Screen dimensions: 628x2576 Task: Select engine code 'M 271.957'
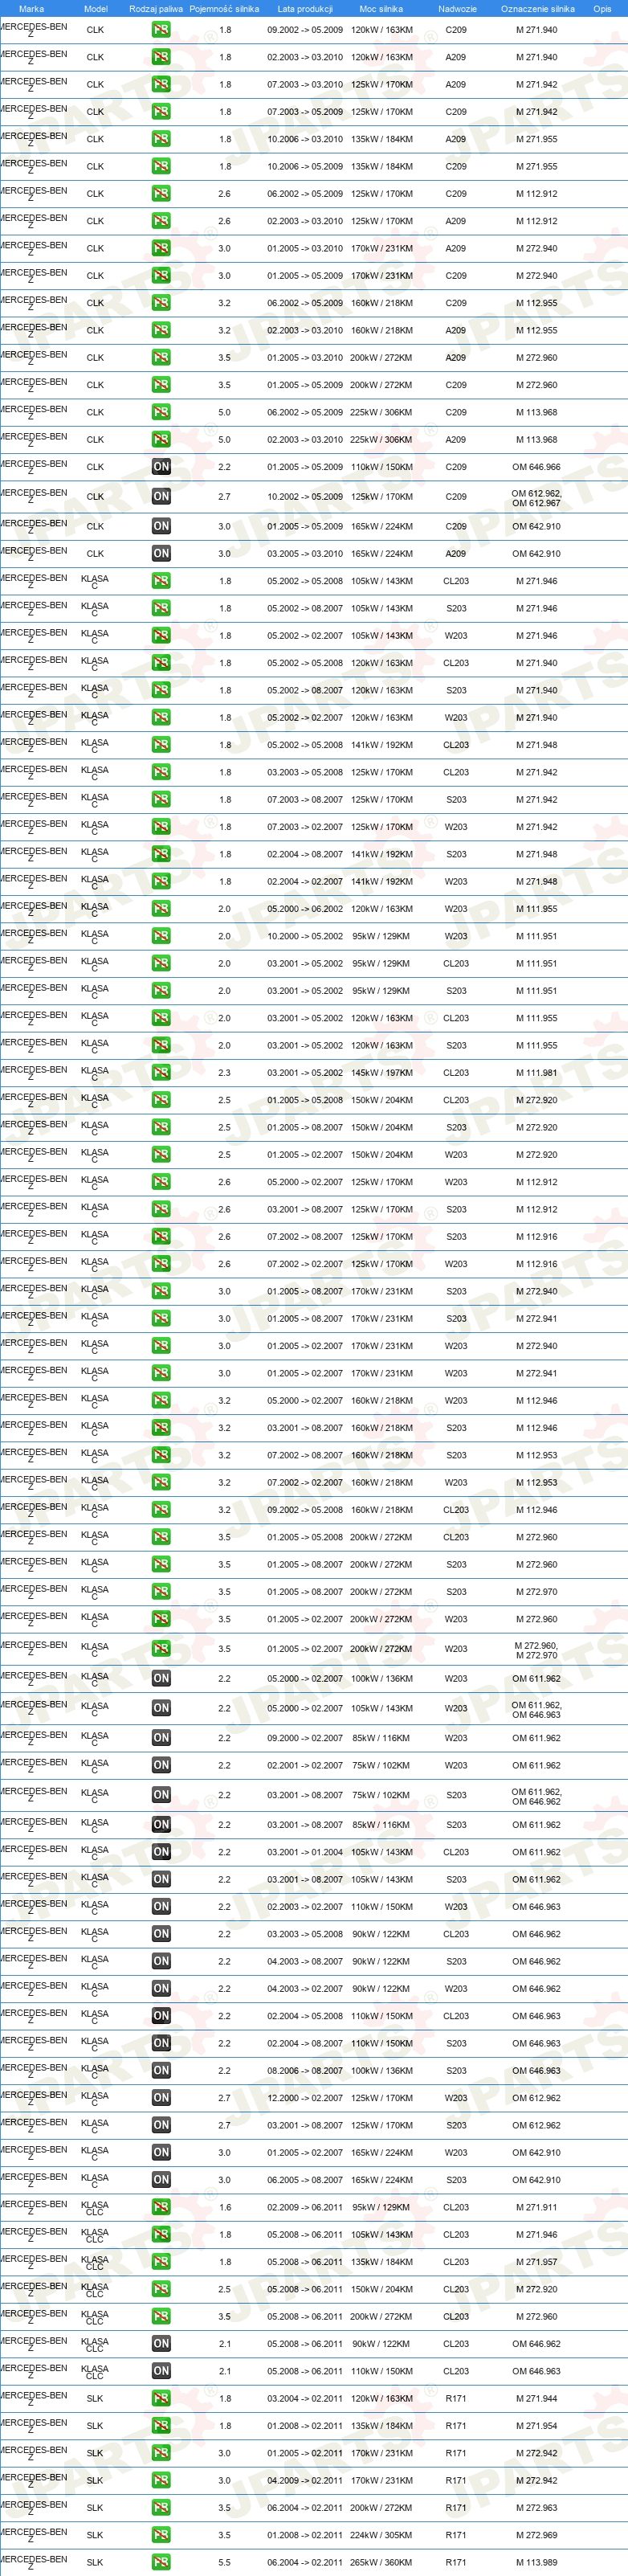[x=537, y=2262]
